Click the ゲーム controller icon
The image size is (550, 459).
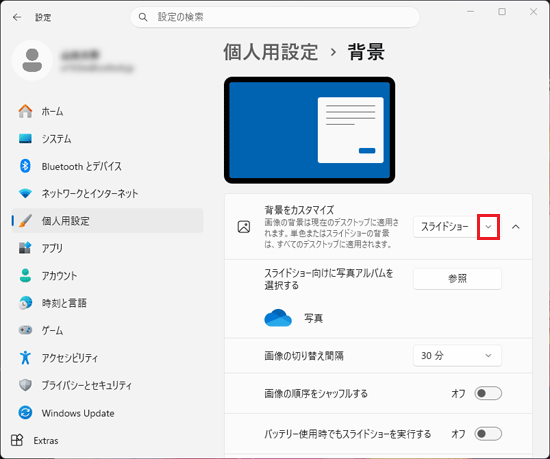(x=25, y=330)
